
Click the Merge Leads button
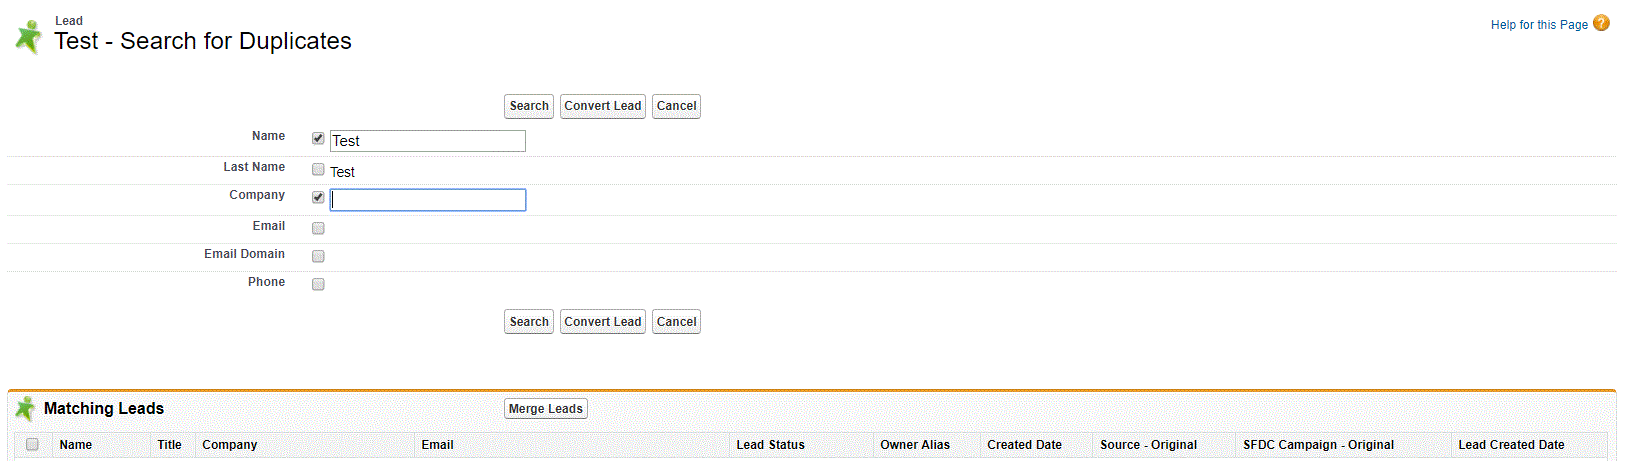545,409
